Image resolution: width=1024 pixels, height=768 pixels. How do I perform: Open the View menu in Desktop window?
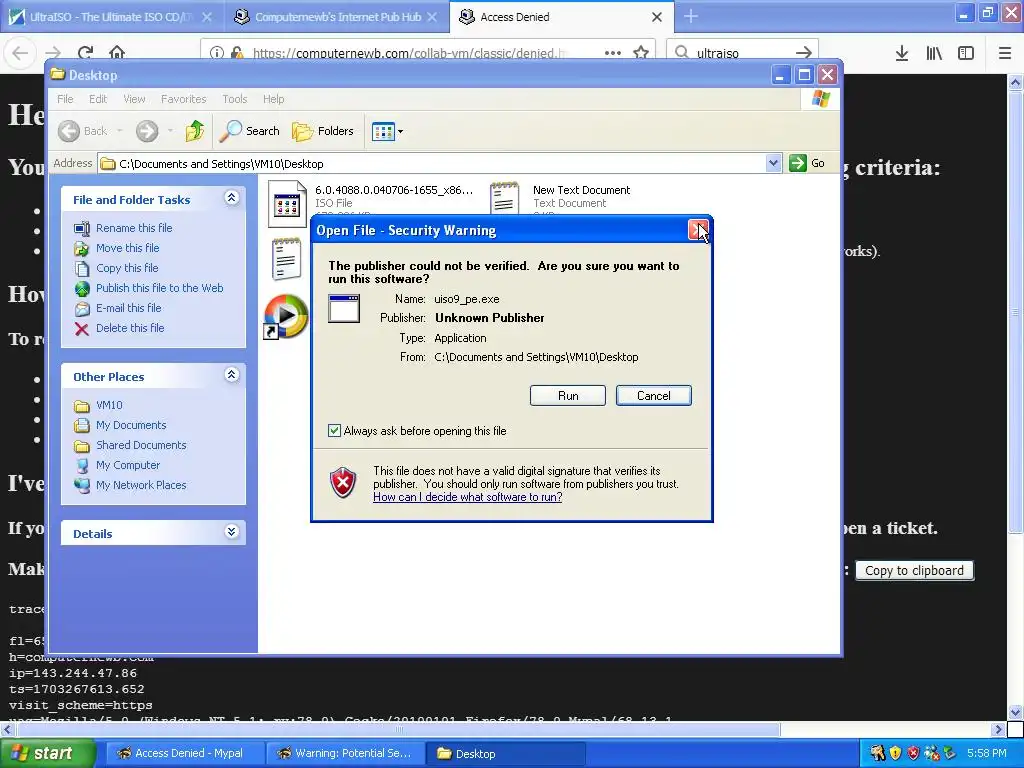click(x=134, y=99)
